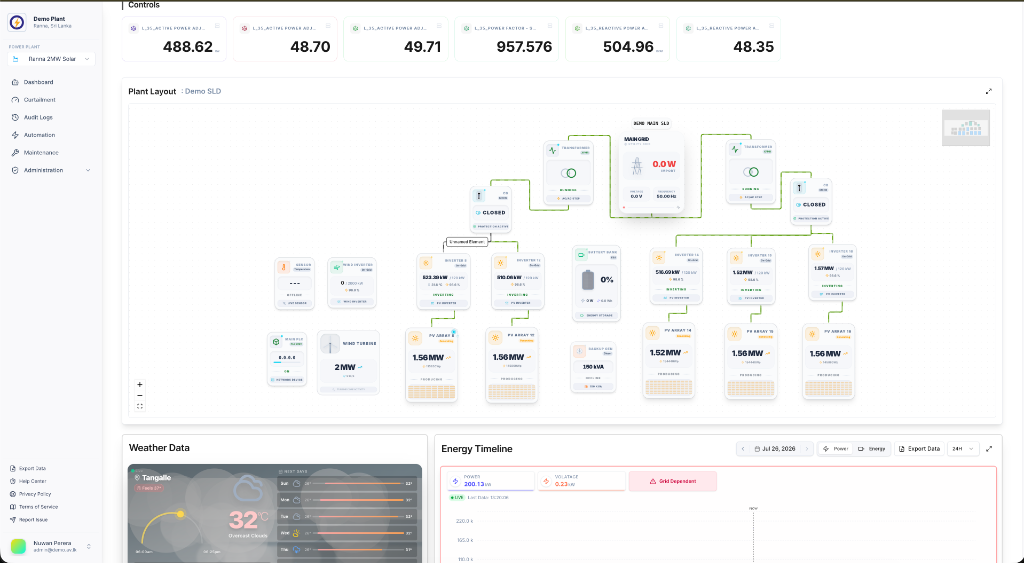Click the Automation lightning bolt icon
The height and width of the screenshot is (563, 1024).
click(15, 135)
